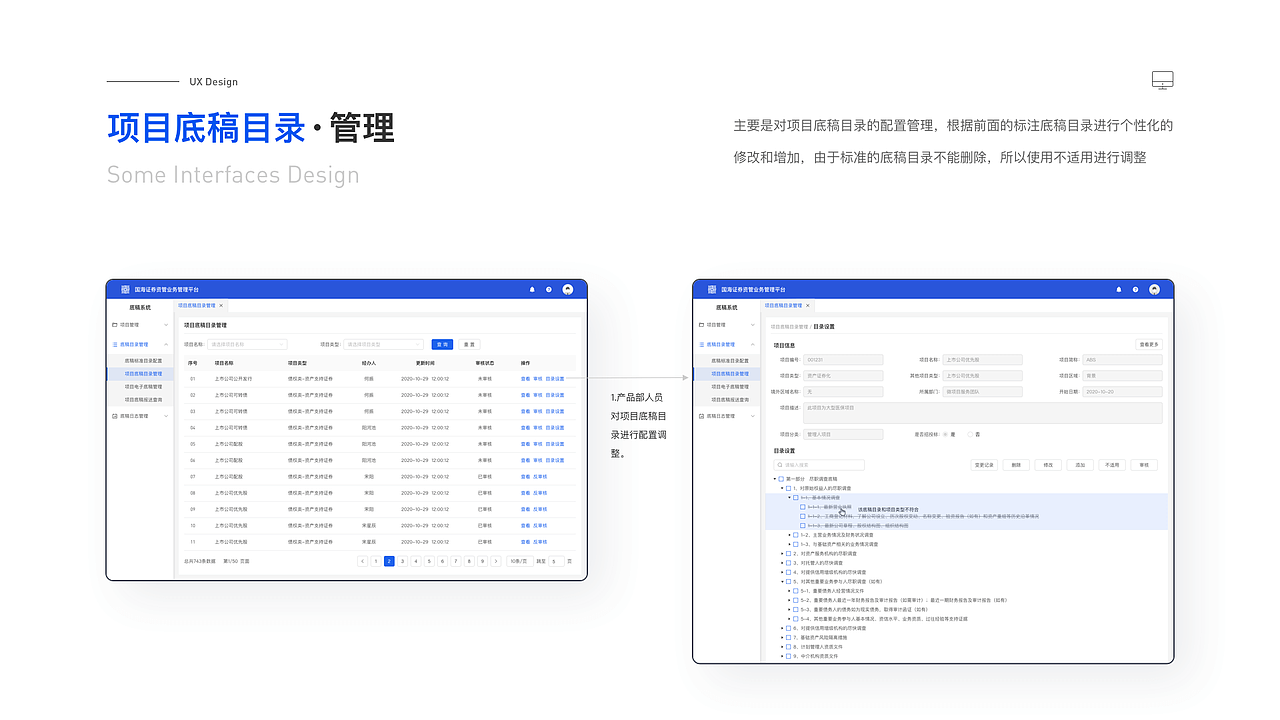Click search magnifier icon in 目录设置 search box
Image resolution: width=1280 pixels, height=720 pixels.
click(780, 465)
